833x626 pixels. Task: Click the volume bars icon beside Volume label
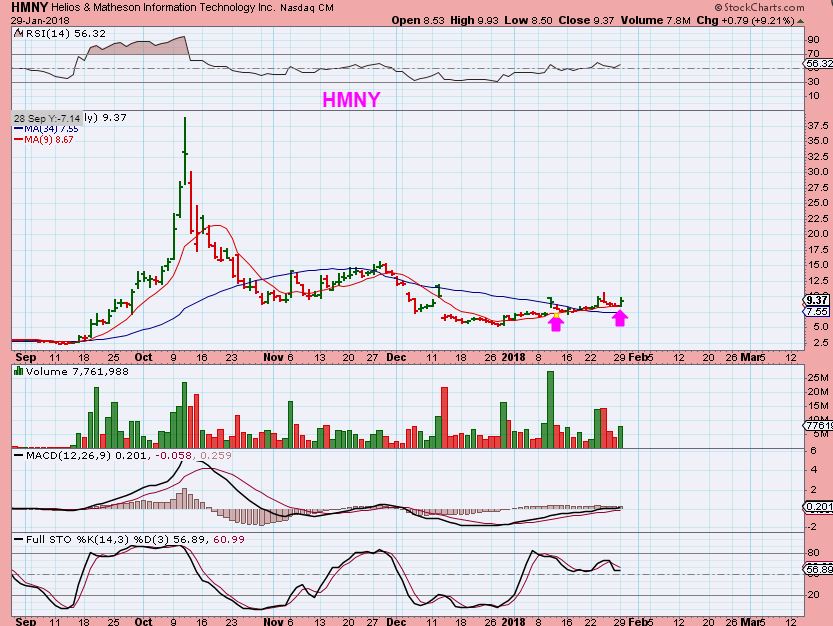tap(19, 371)
